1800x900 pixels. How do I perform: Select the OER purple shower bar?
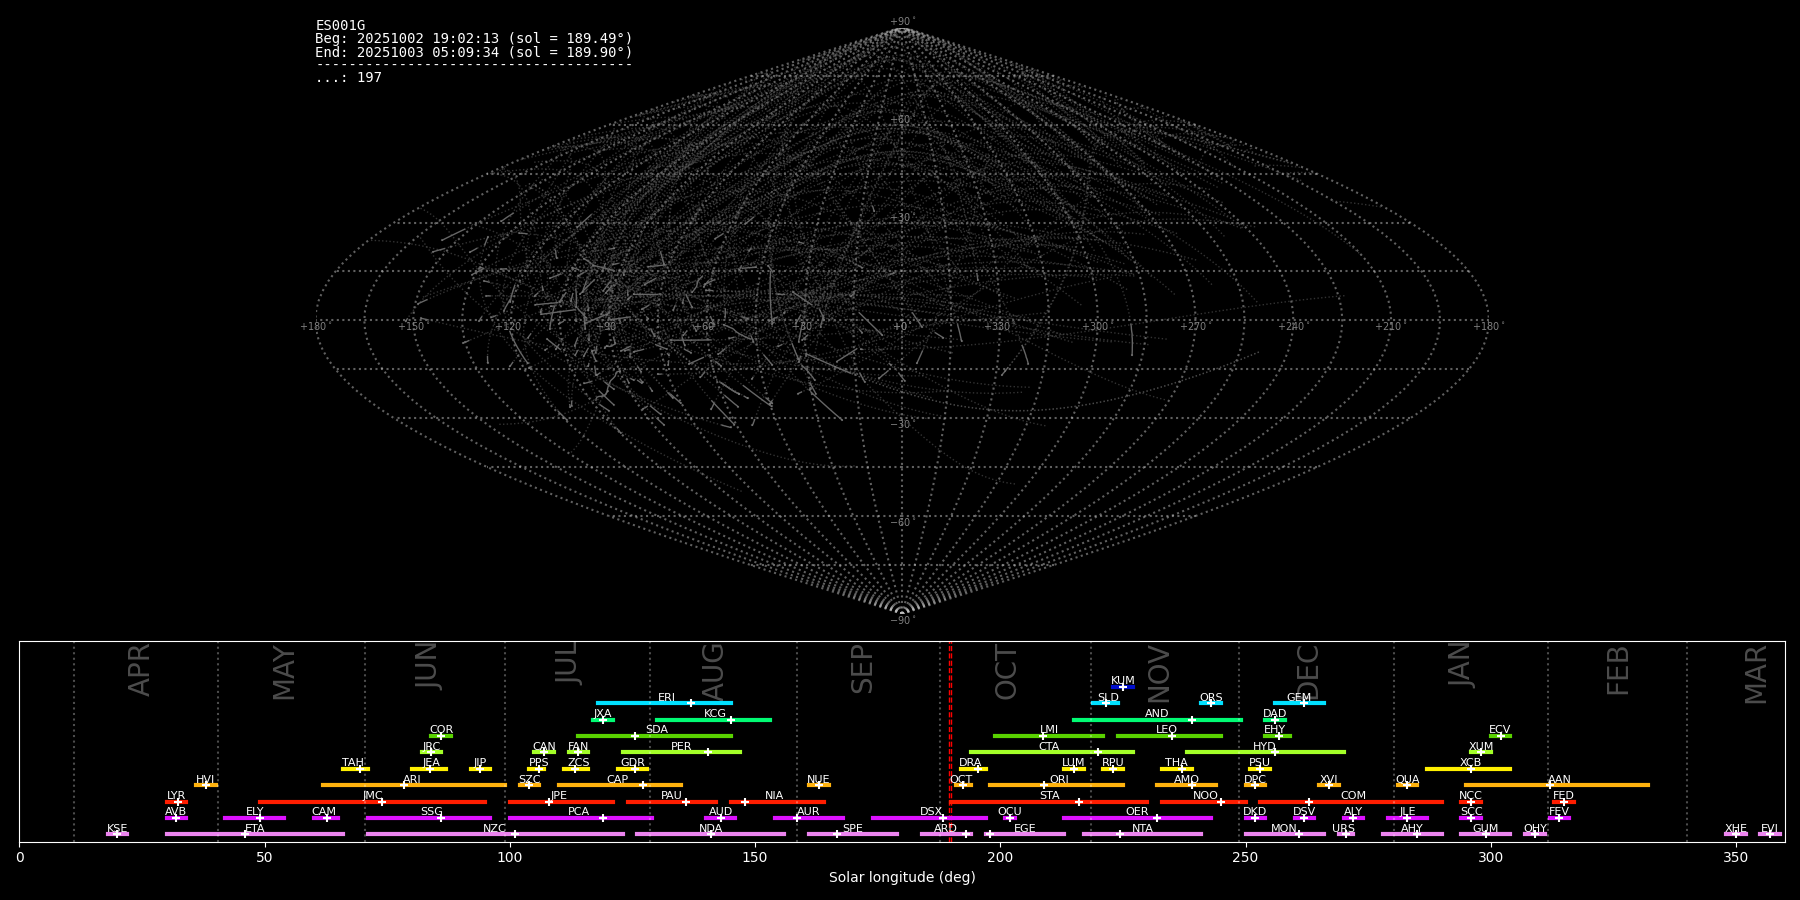(1137, 818)
